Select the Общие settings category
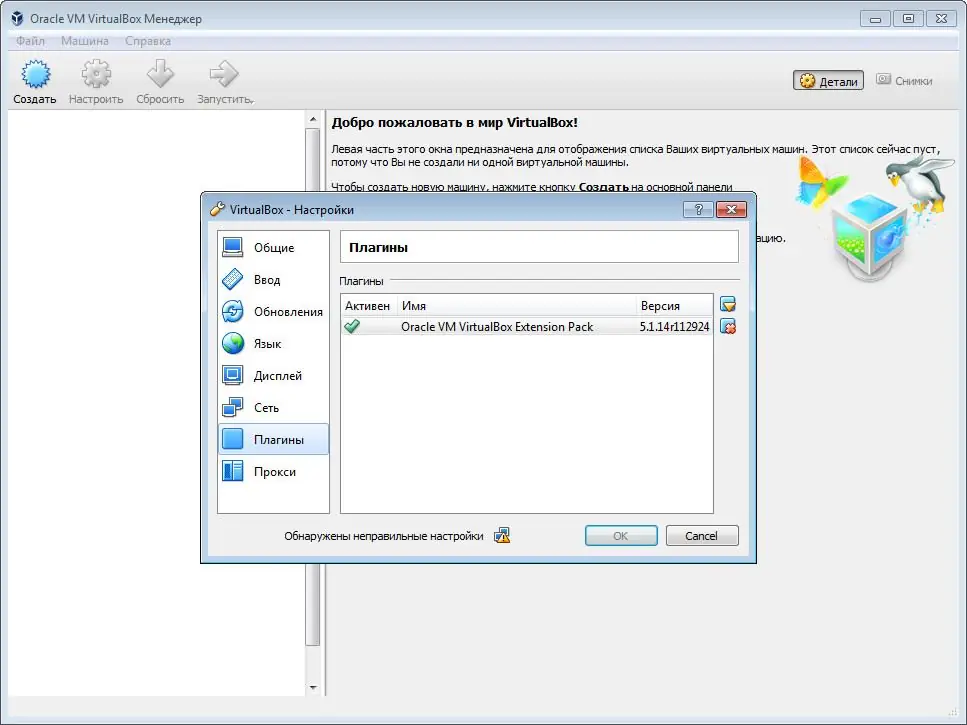This screenshot has width=967, height=725. 273,247
